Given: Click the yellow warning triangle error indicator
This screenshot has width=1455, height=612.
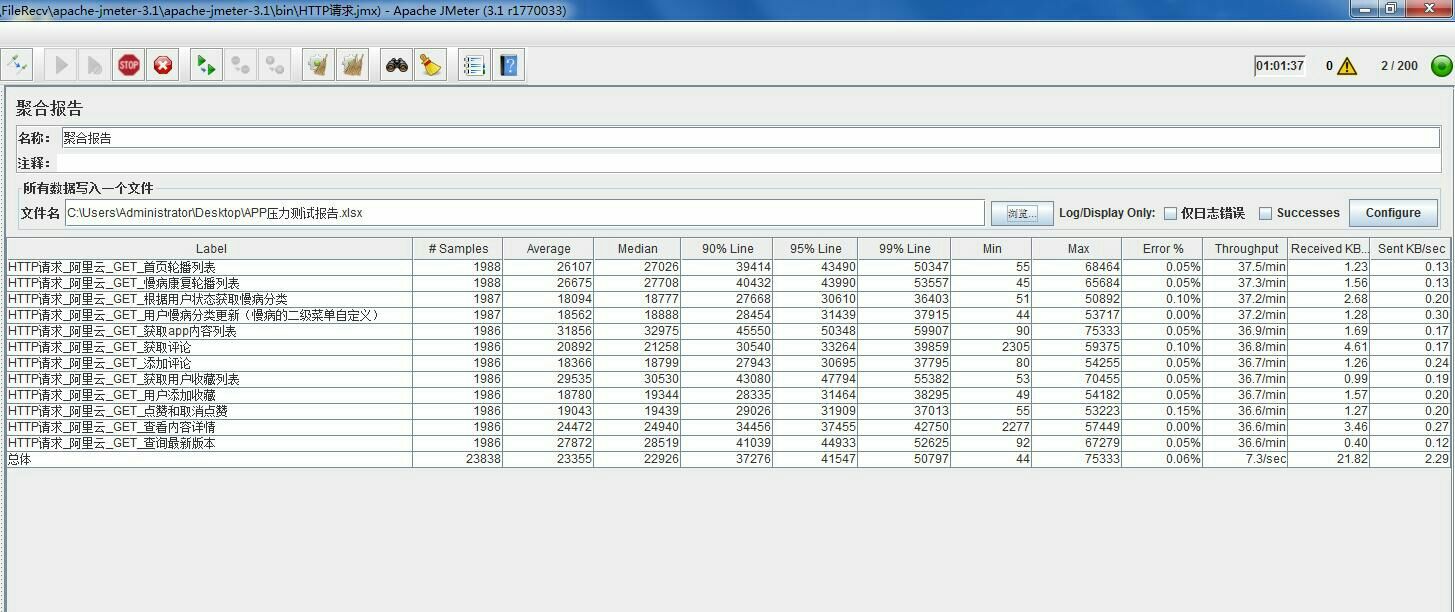Looking at the screenshot, I should pos(1347,66).
